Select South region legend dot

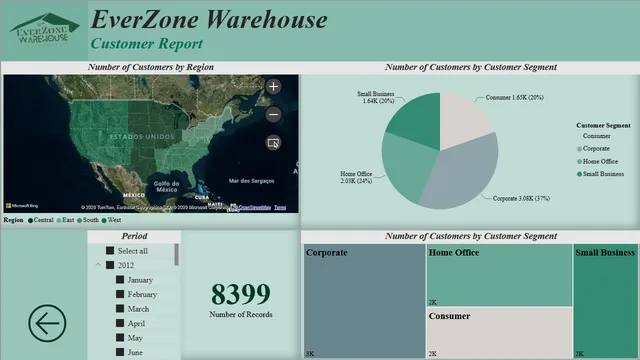pyautogui.click(x=79, y=220)
